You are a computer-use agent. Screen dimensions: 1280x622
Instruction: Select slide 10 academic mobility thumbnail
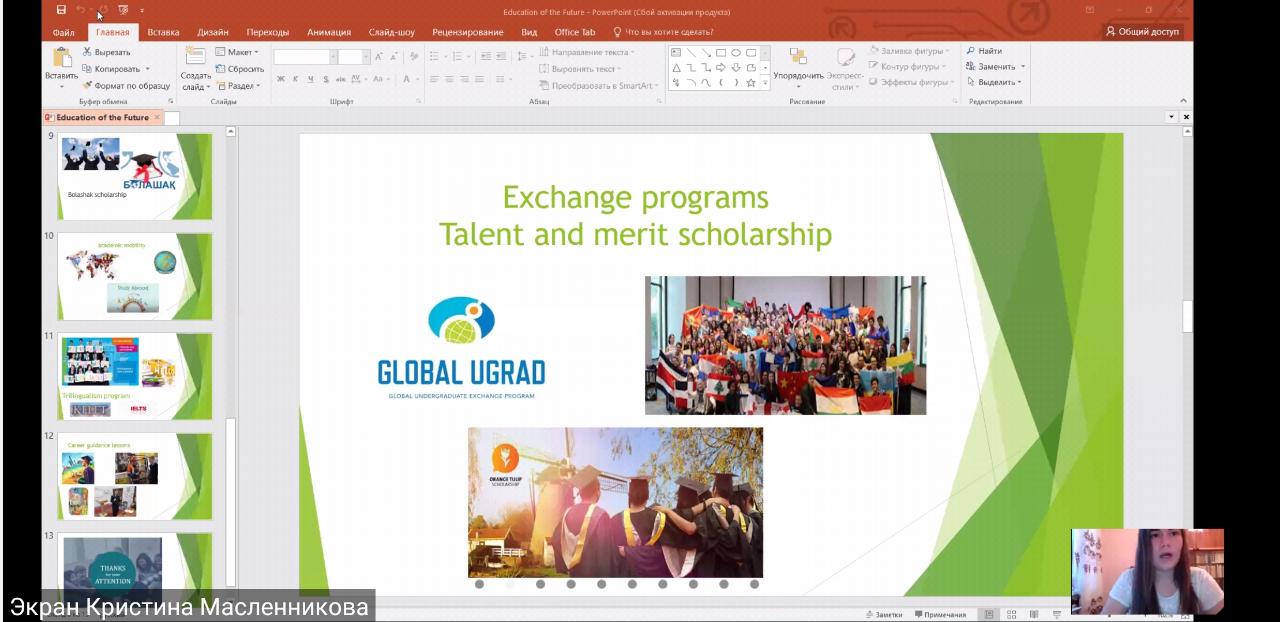[x=134, y=276]
